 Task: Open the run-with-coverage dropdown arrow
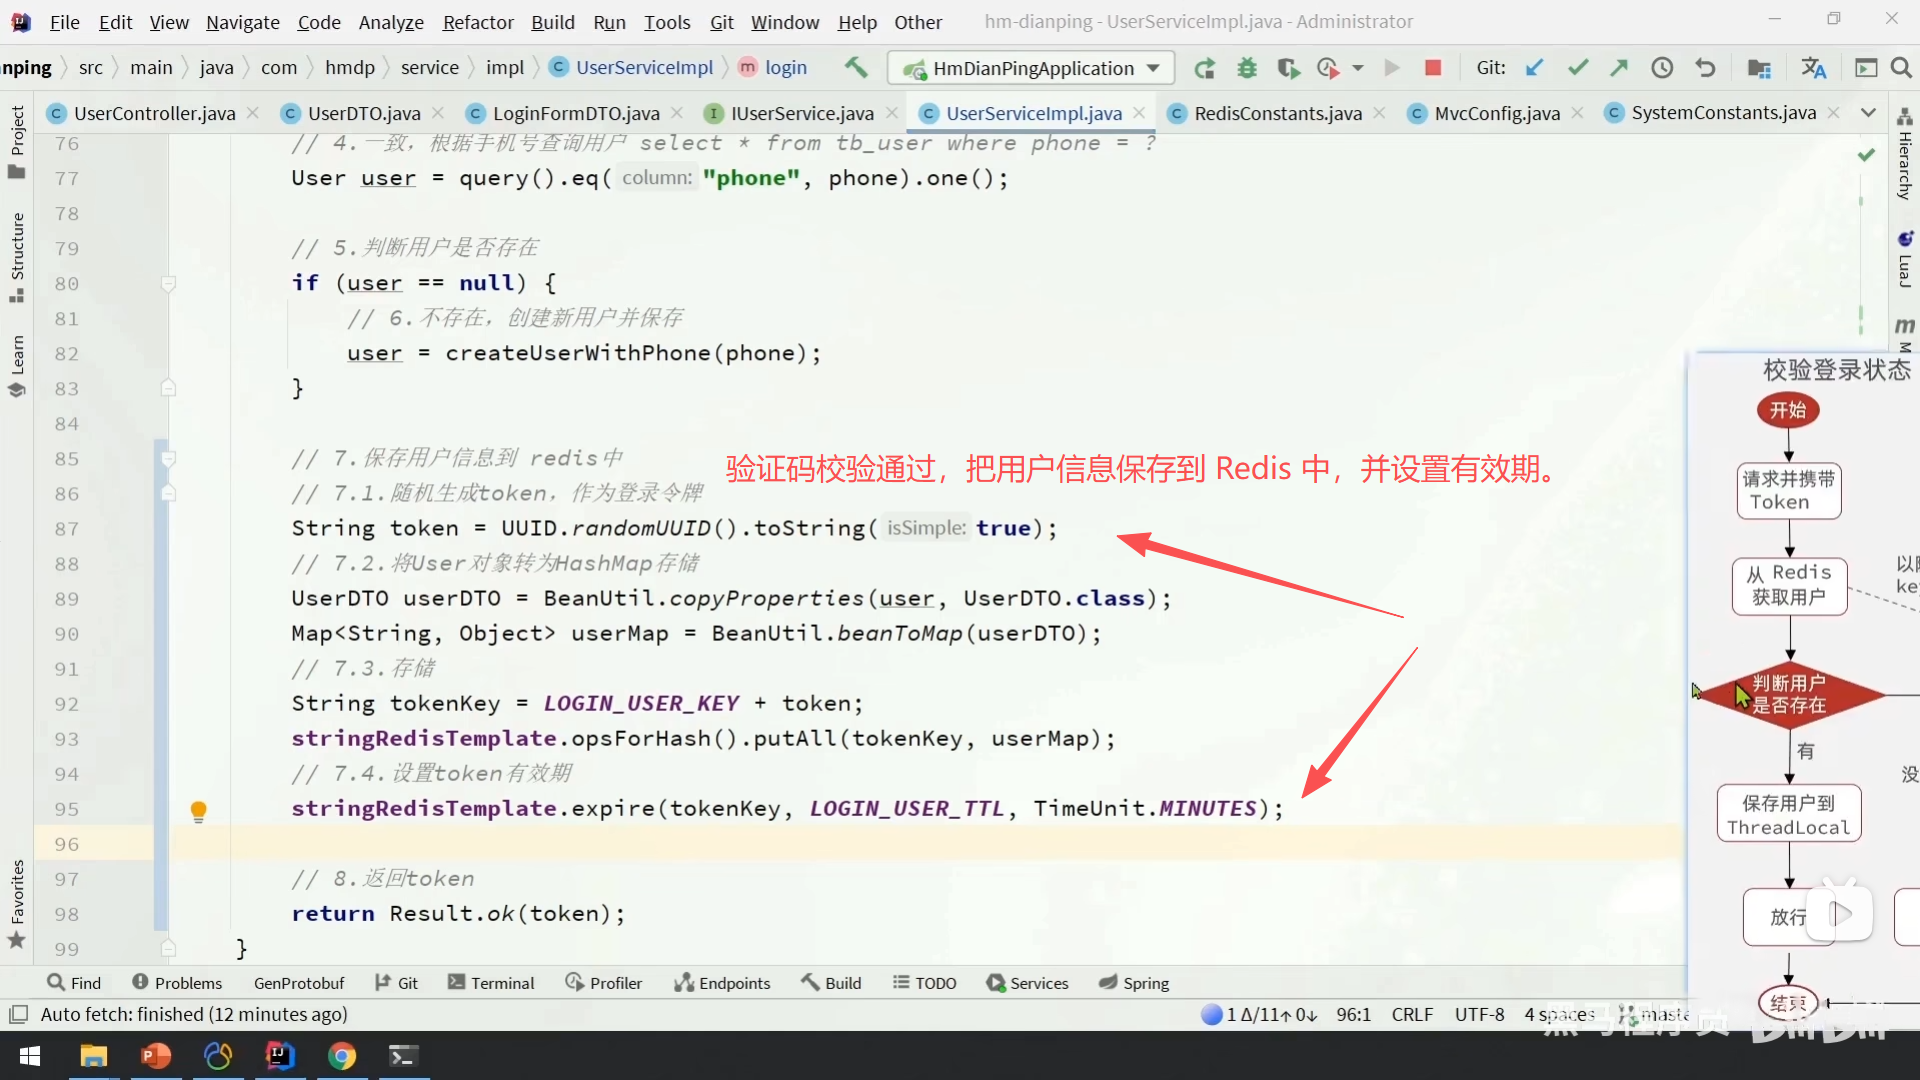point(1357,68)
